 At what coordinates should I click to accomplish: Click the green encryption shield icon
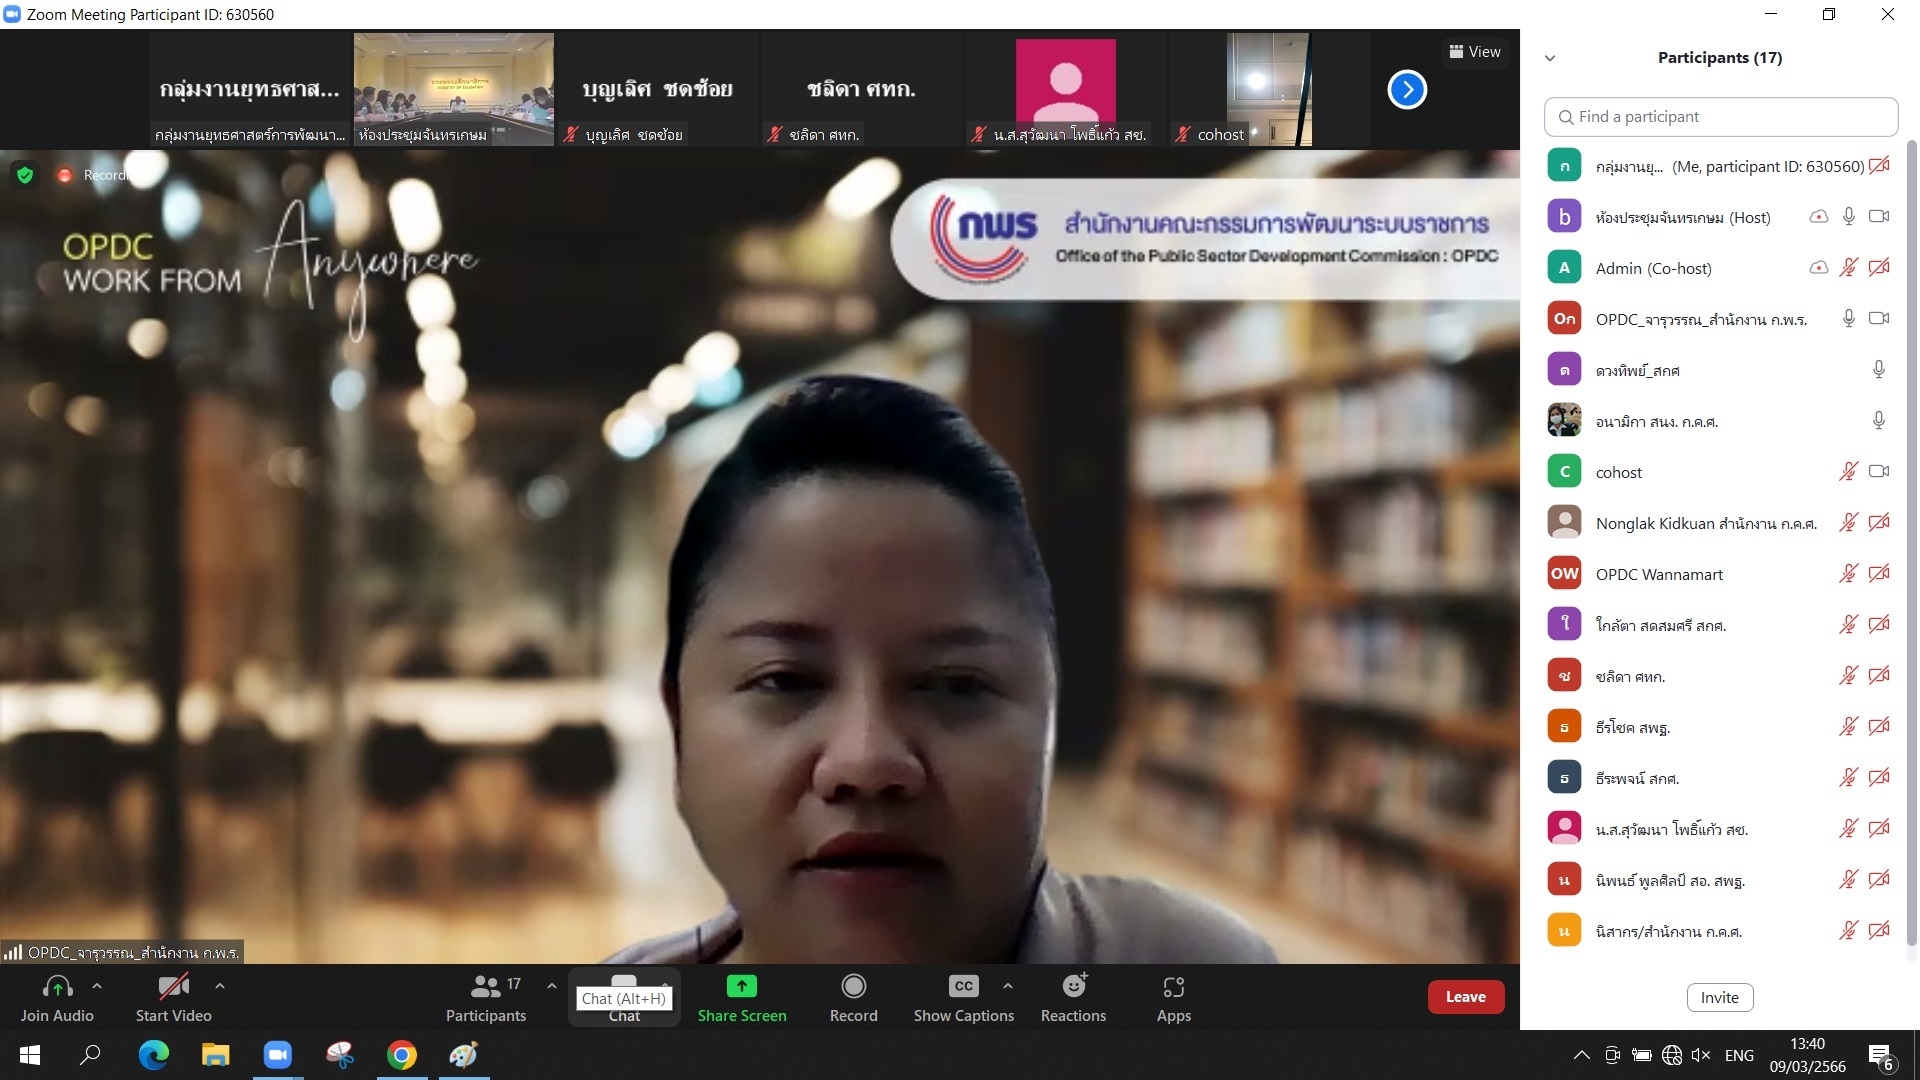click(x=25, y=175)
